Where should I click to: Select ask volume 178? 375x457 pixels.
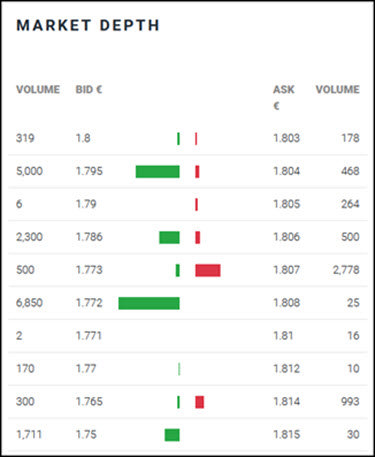(x=350, y=138)
